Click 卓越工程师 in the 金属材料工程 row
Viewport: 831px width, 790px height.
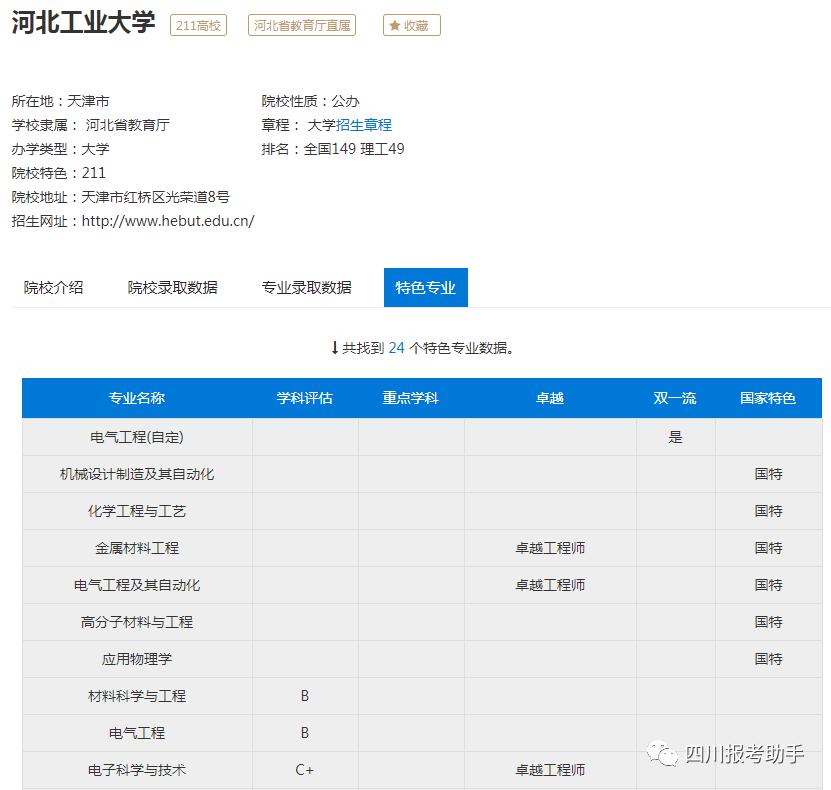(x=549, y=548)
